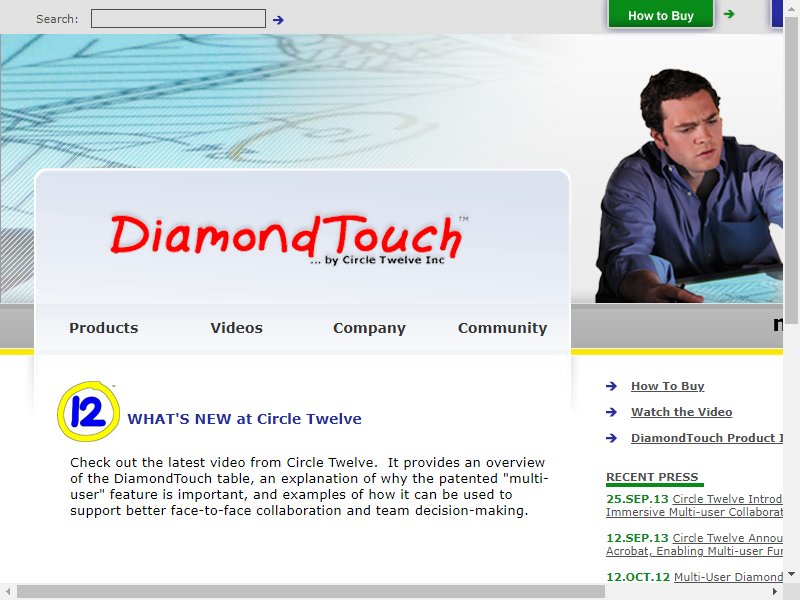
Task: Open the 12.SEP.13 Circle Twelve press release
Action: click(694, 544)
